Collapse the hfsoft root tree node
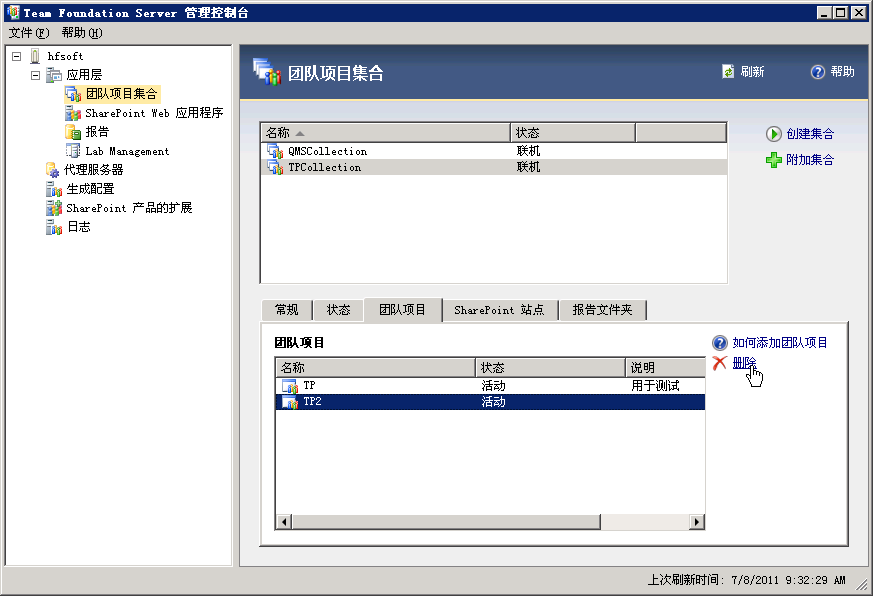The height and width of the screenshot is (596, 873). (17, 56)
